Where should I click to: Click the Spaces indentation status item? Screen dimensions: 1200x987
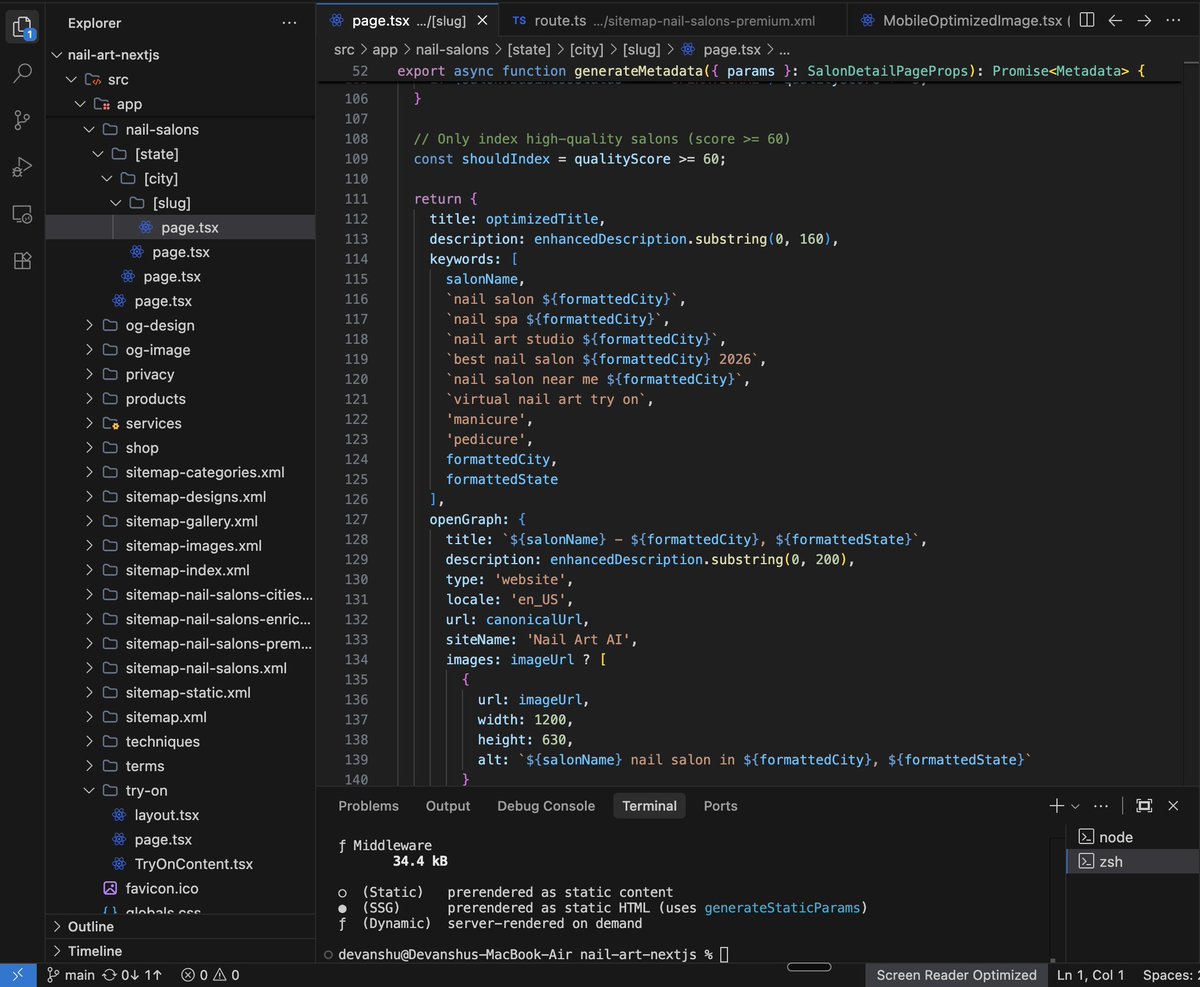[1170, 975]
